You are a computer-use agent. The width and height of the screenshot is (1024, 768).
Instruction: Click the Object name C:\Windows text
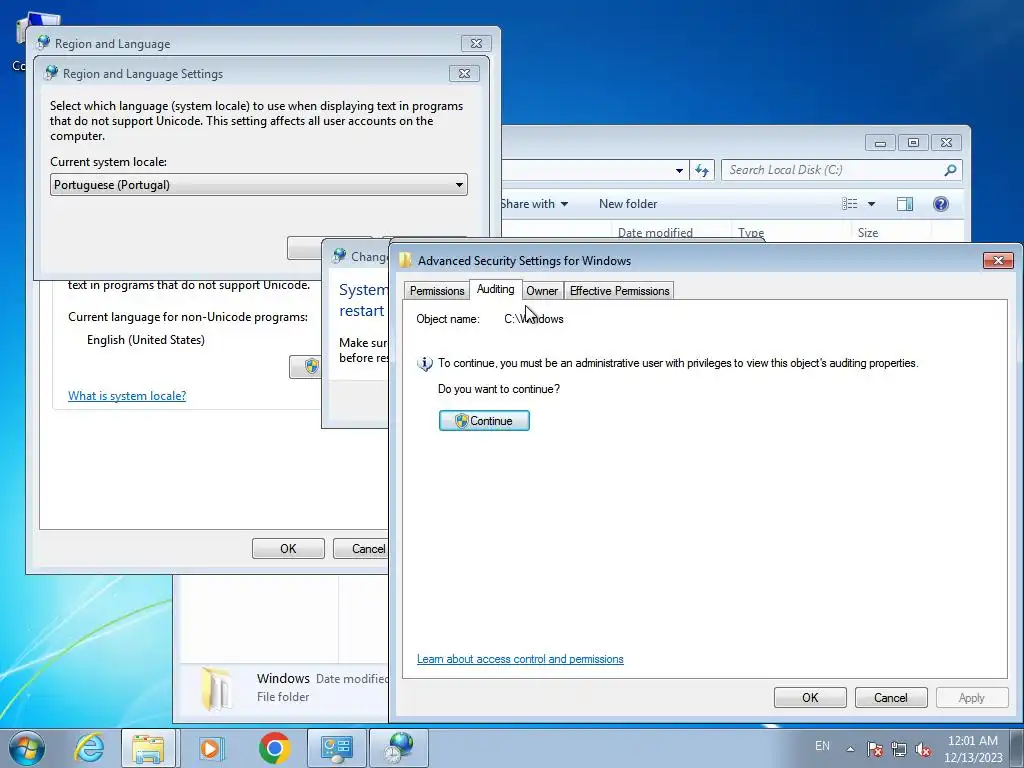[x=534, y=319]
